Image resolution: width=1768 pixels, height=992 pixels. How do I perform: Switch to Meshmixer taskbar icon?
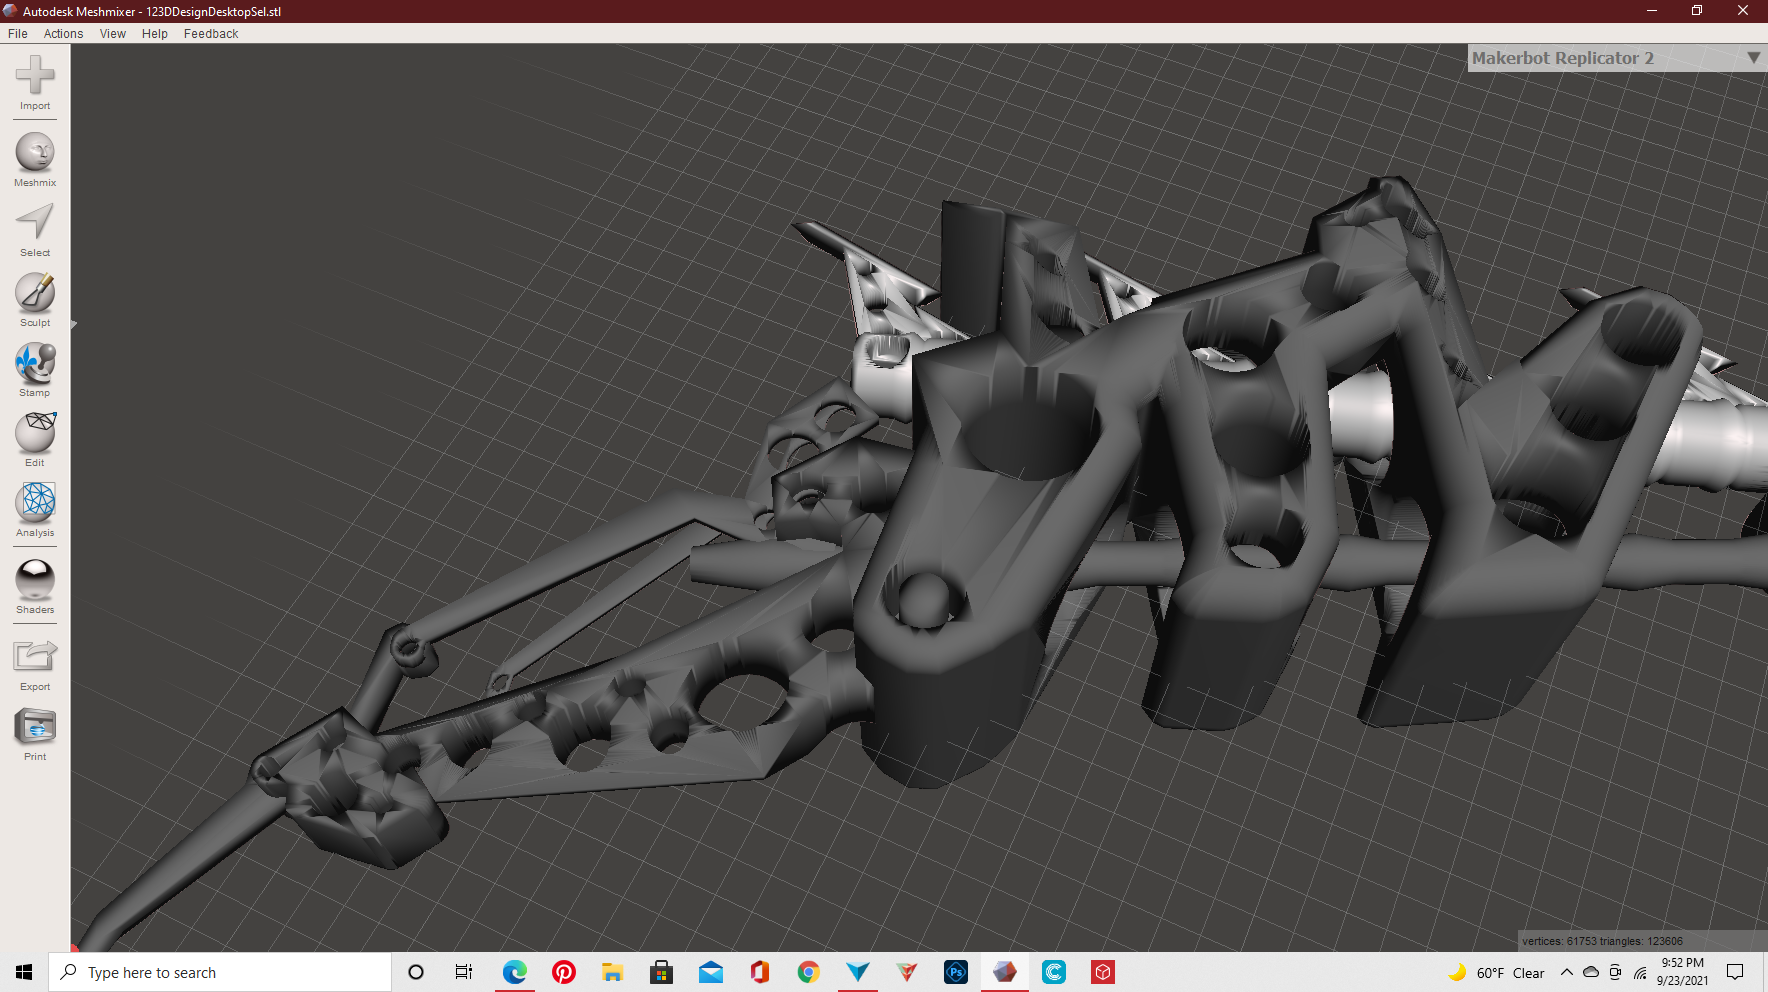(1005, 972)
